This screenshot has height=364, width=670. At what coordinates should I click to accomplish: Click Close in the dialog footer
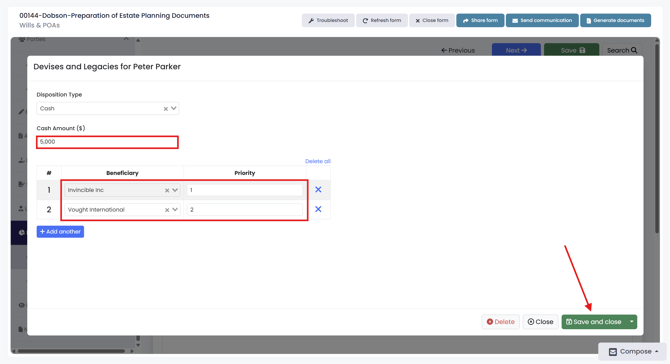click(x=540, y=322)
